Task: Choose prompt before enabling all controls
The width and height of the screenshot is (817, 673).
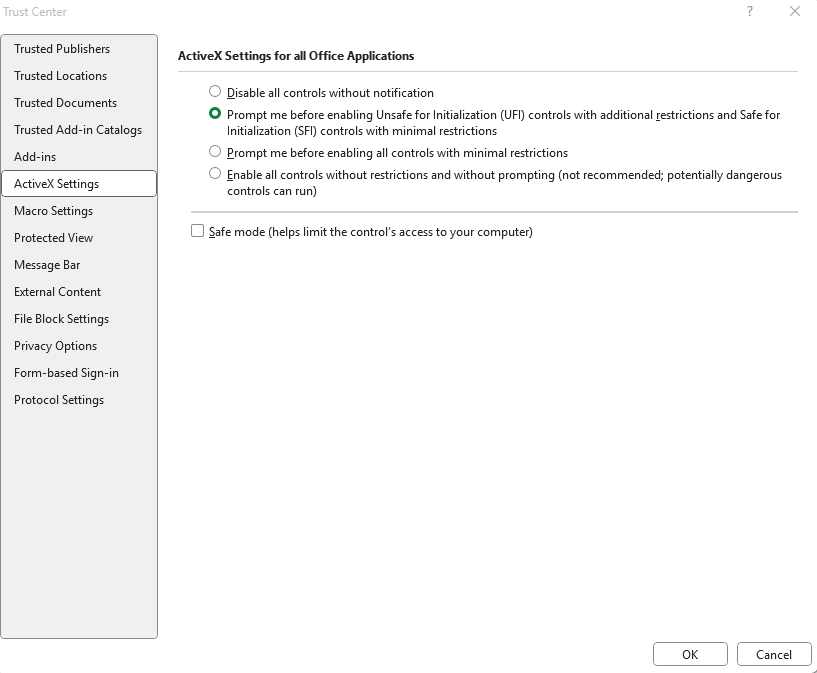Action: 214,153
